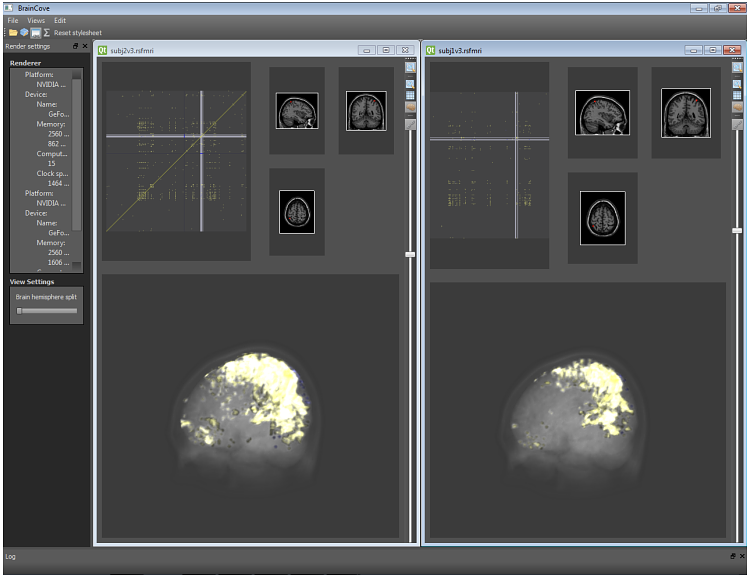Click the link icon in subj1v3 window
748x578 pixels.
(737, 124)
